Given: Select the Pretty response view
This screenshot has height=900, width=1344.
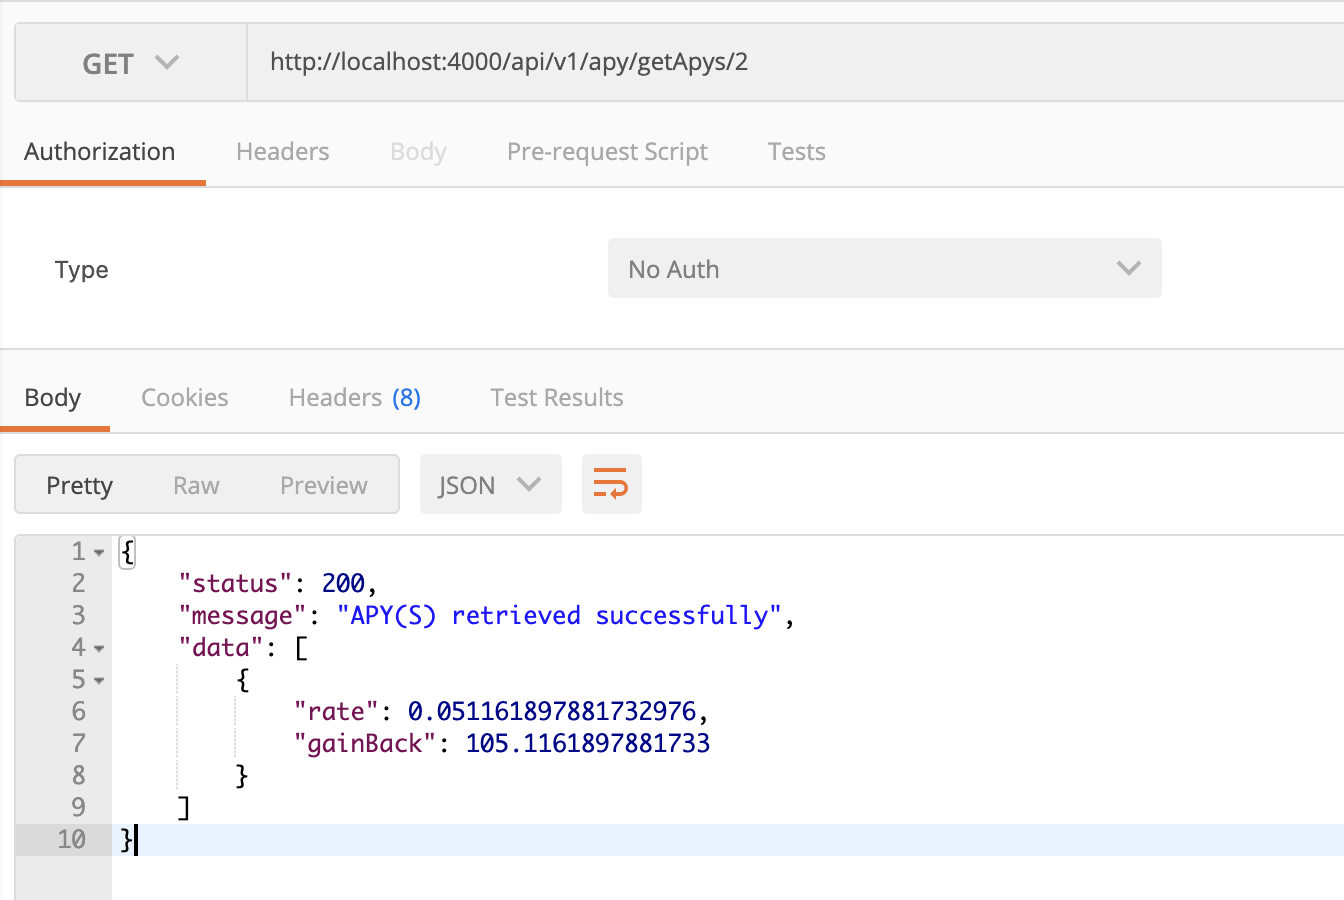Looking at the screenshot, I should click(x=80, y=484).
